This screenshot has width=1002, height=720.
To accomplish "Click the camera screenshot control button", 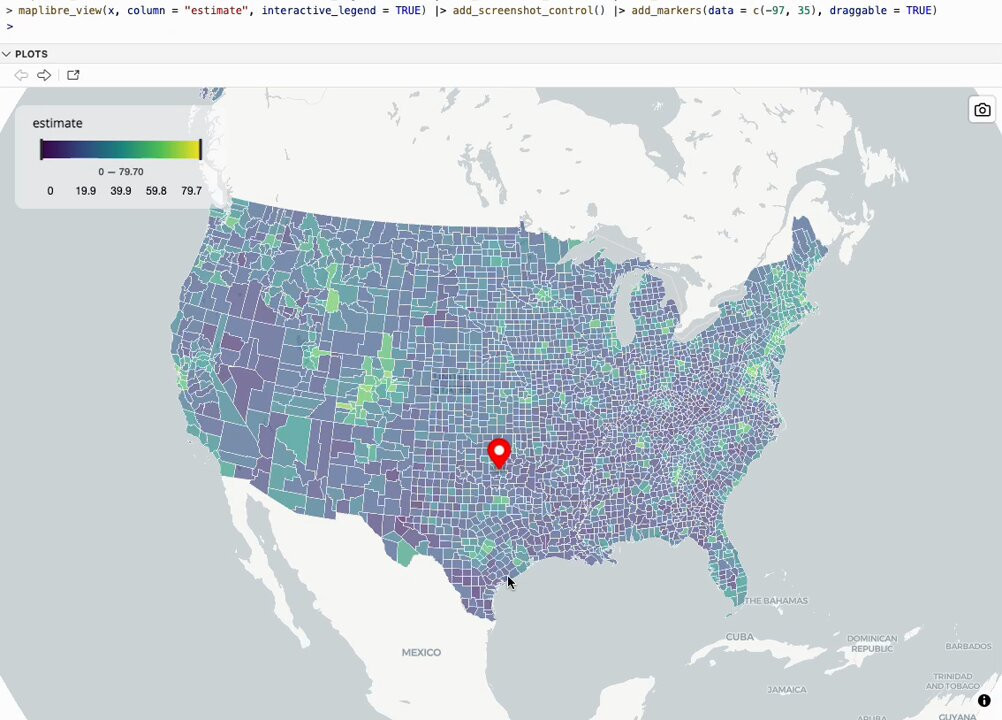I will (982, 110).
